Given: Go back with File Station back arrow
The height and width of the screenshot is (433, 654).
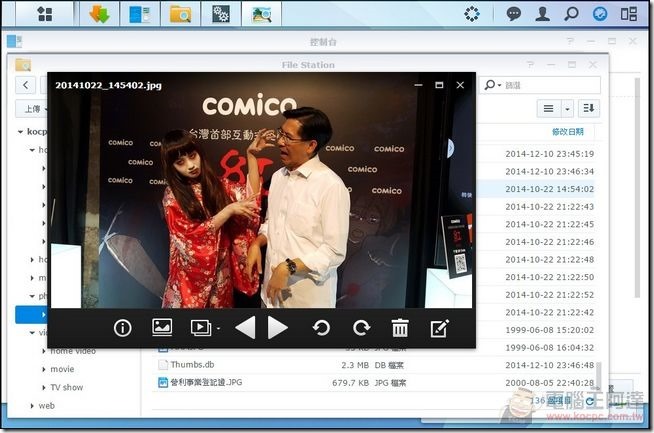Looking at the screenshot, I should point(26,85).
